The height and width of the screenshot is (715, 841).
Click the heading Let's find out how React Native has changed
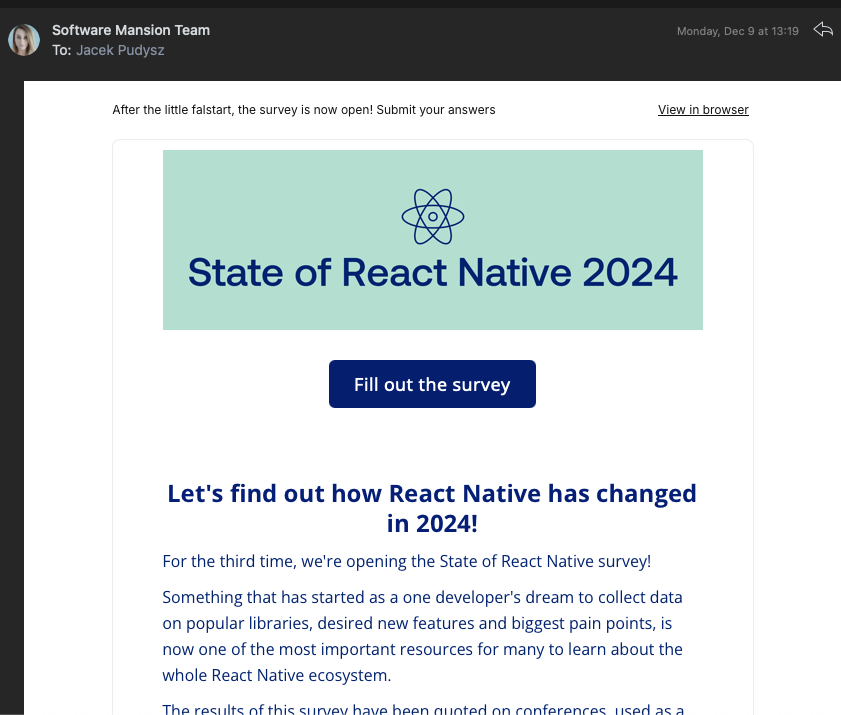(432, 508)
